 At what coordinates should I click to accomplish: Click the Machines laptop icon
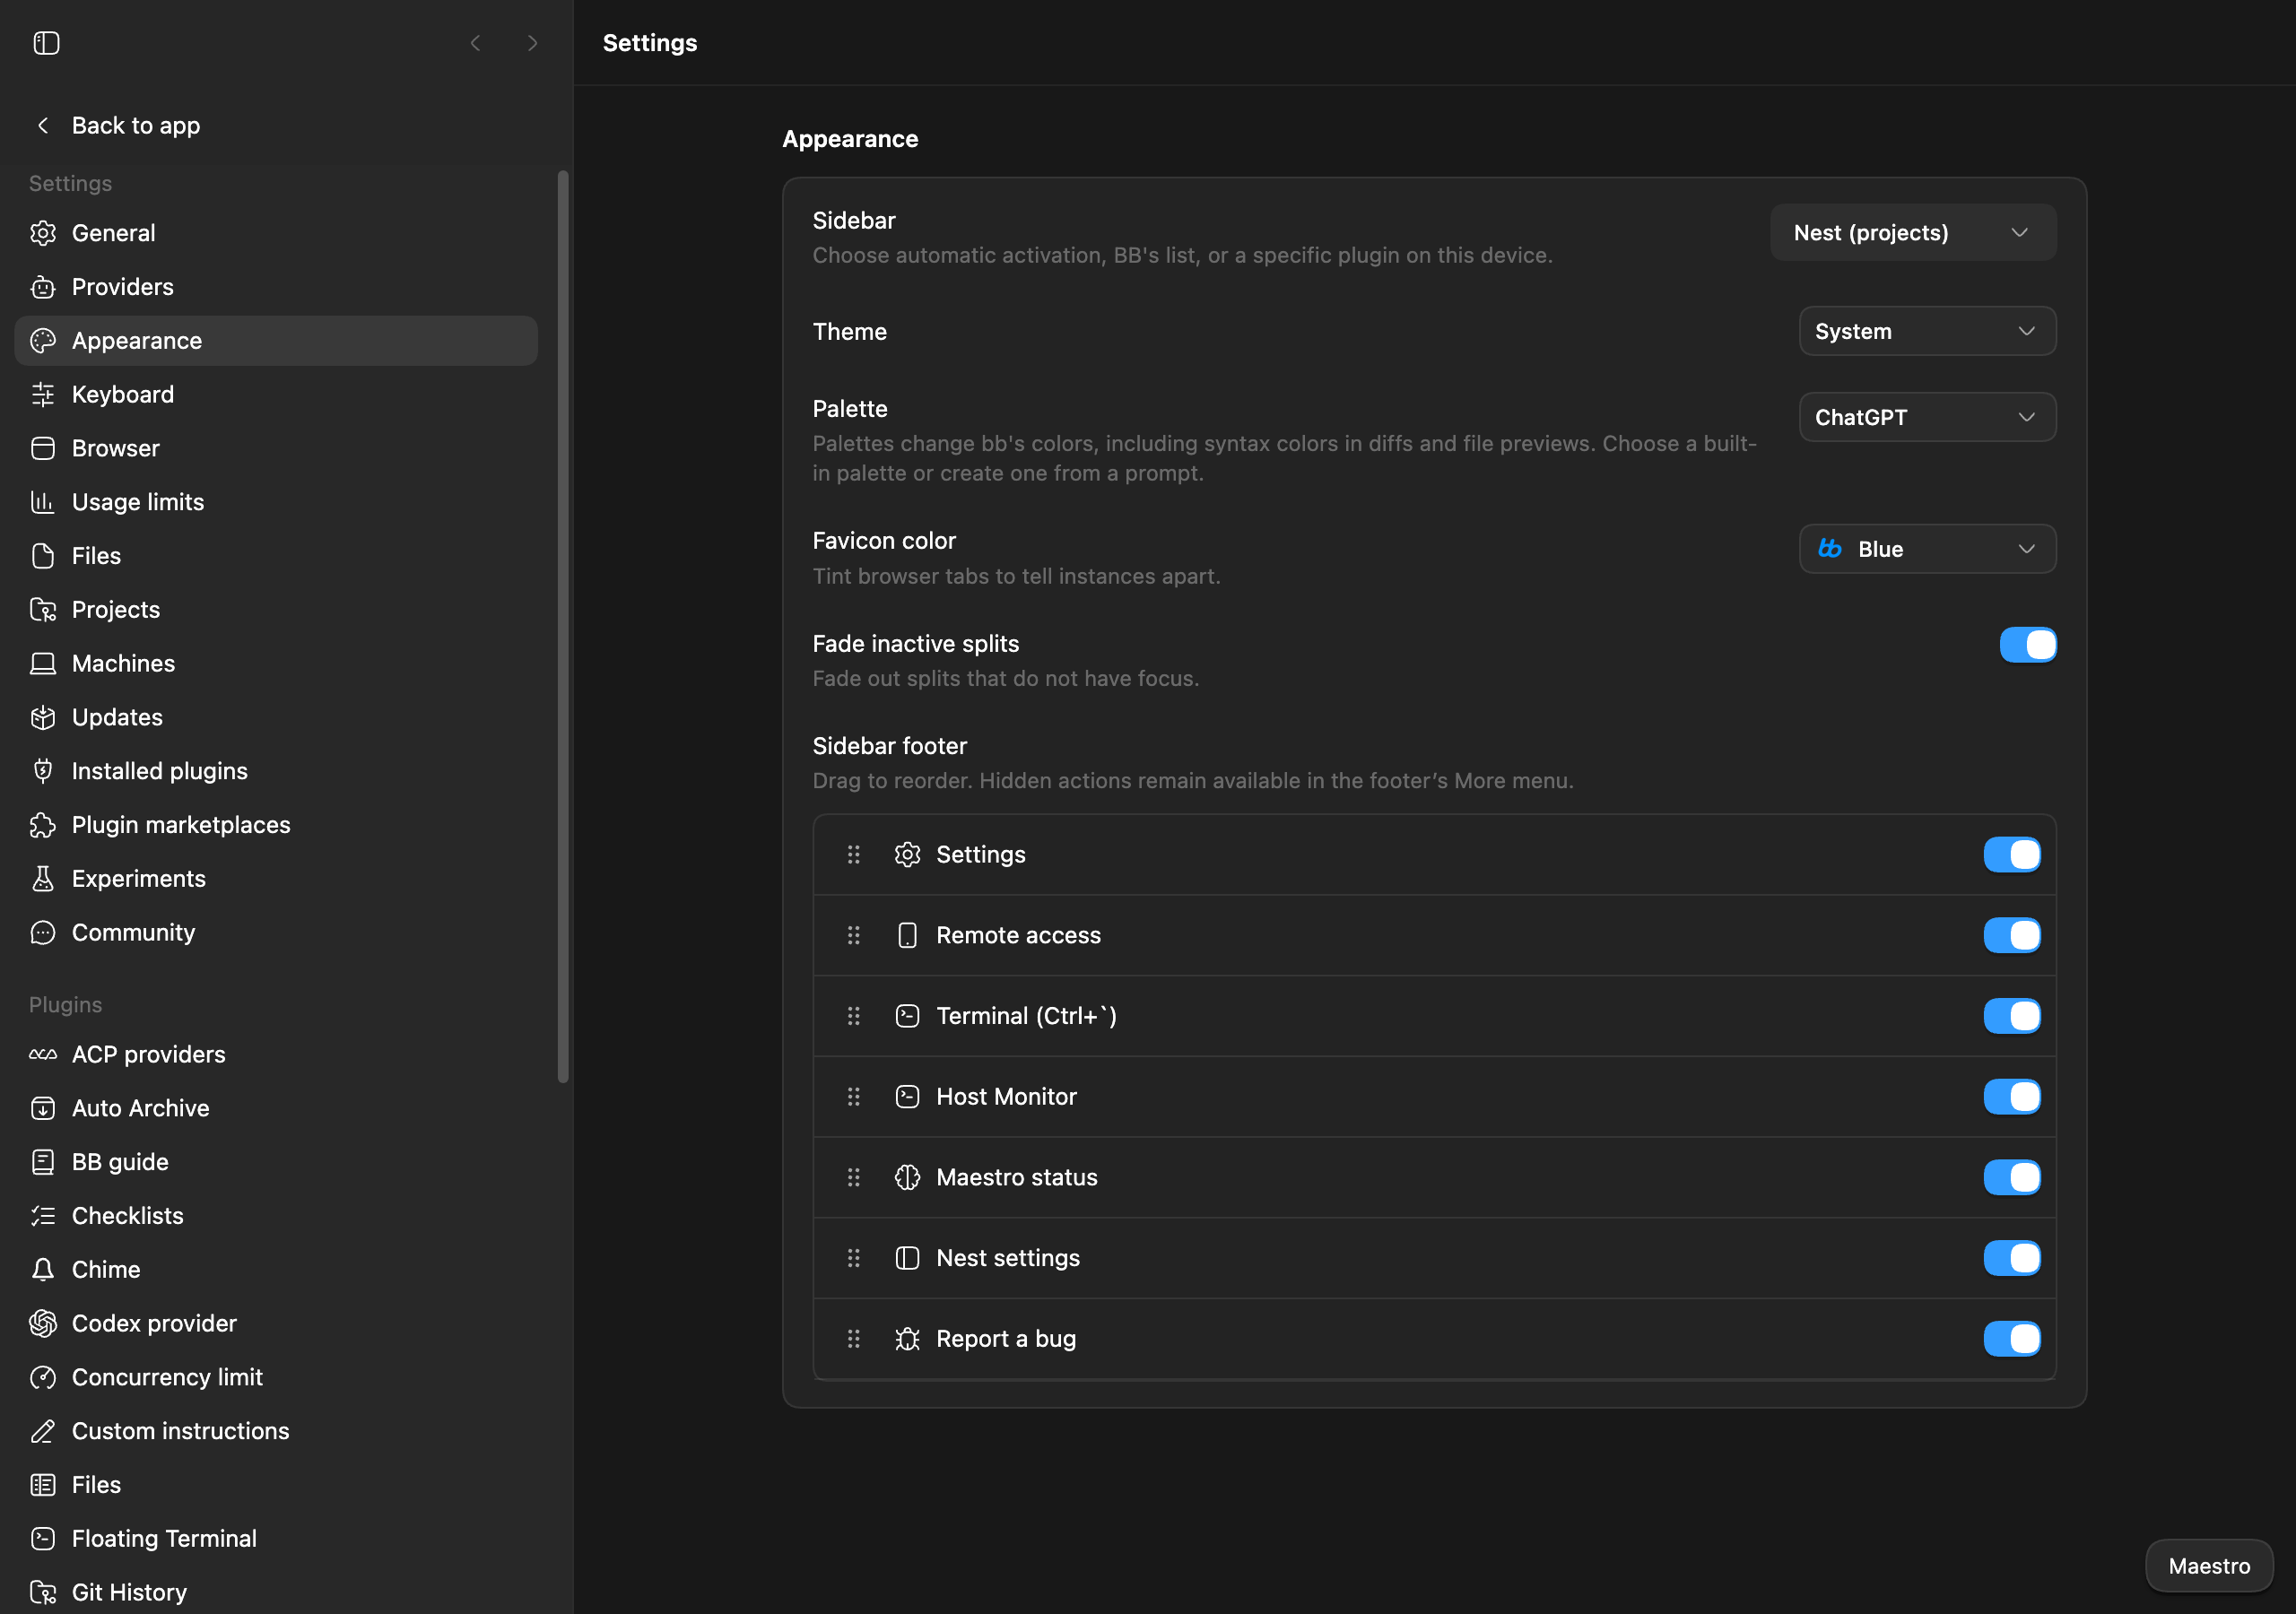43,663
